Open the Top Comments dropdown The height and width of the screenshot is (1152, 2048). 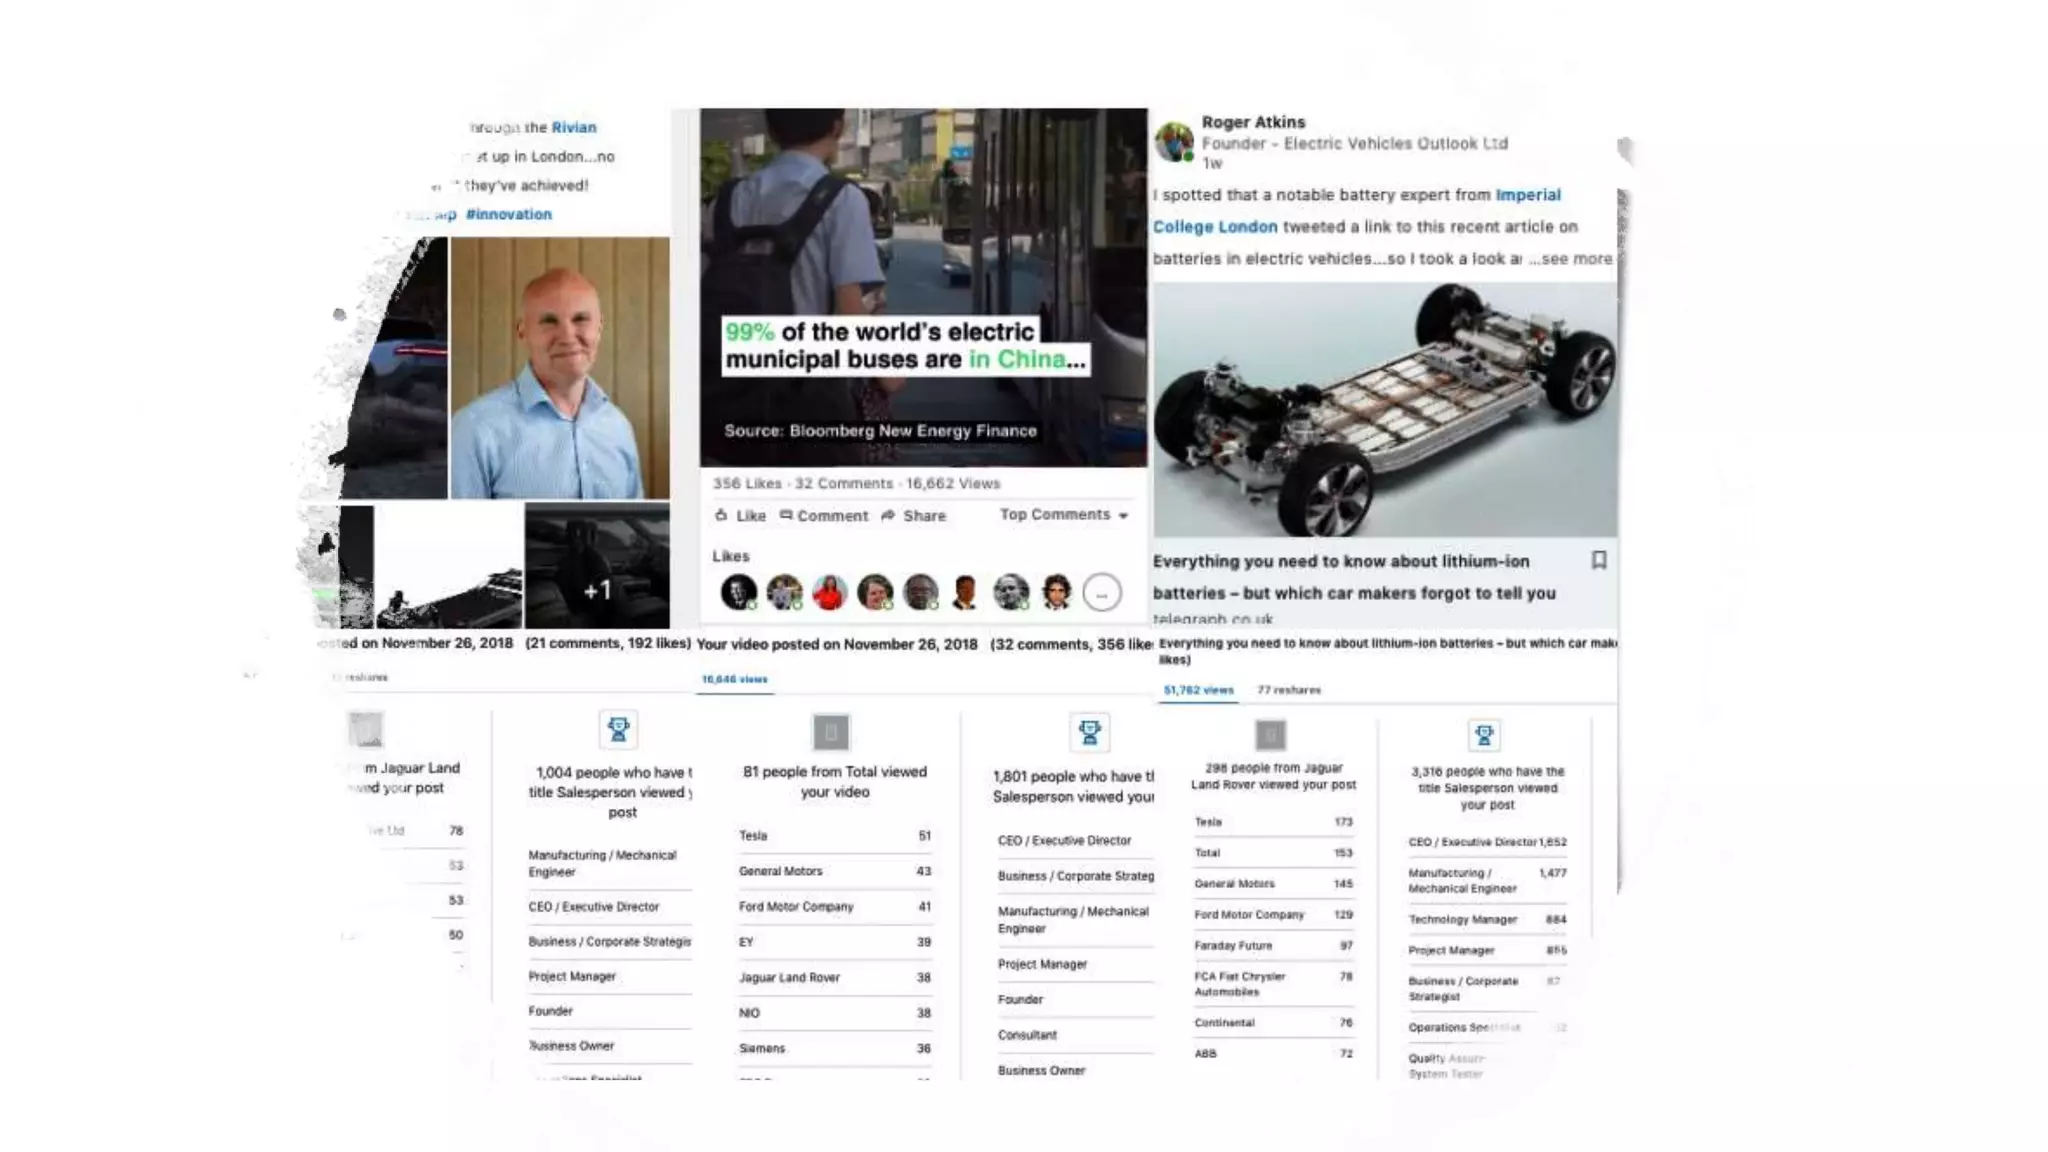tap(1064, 514)
